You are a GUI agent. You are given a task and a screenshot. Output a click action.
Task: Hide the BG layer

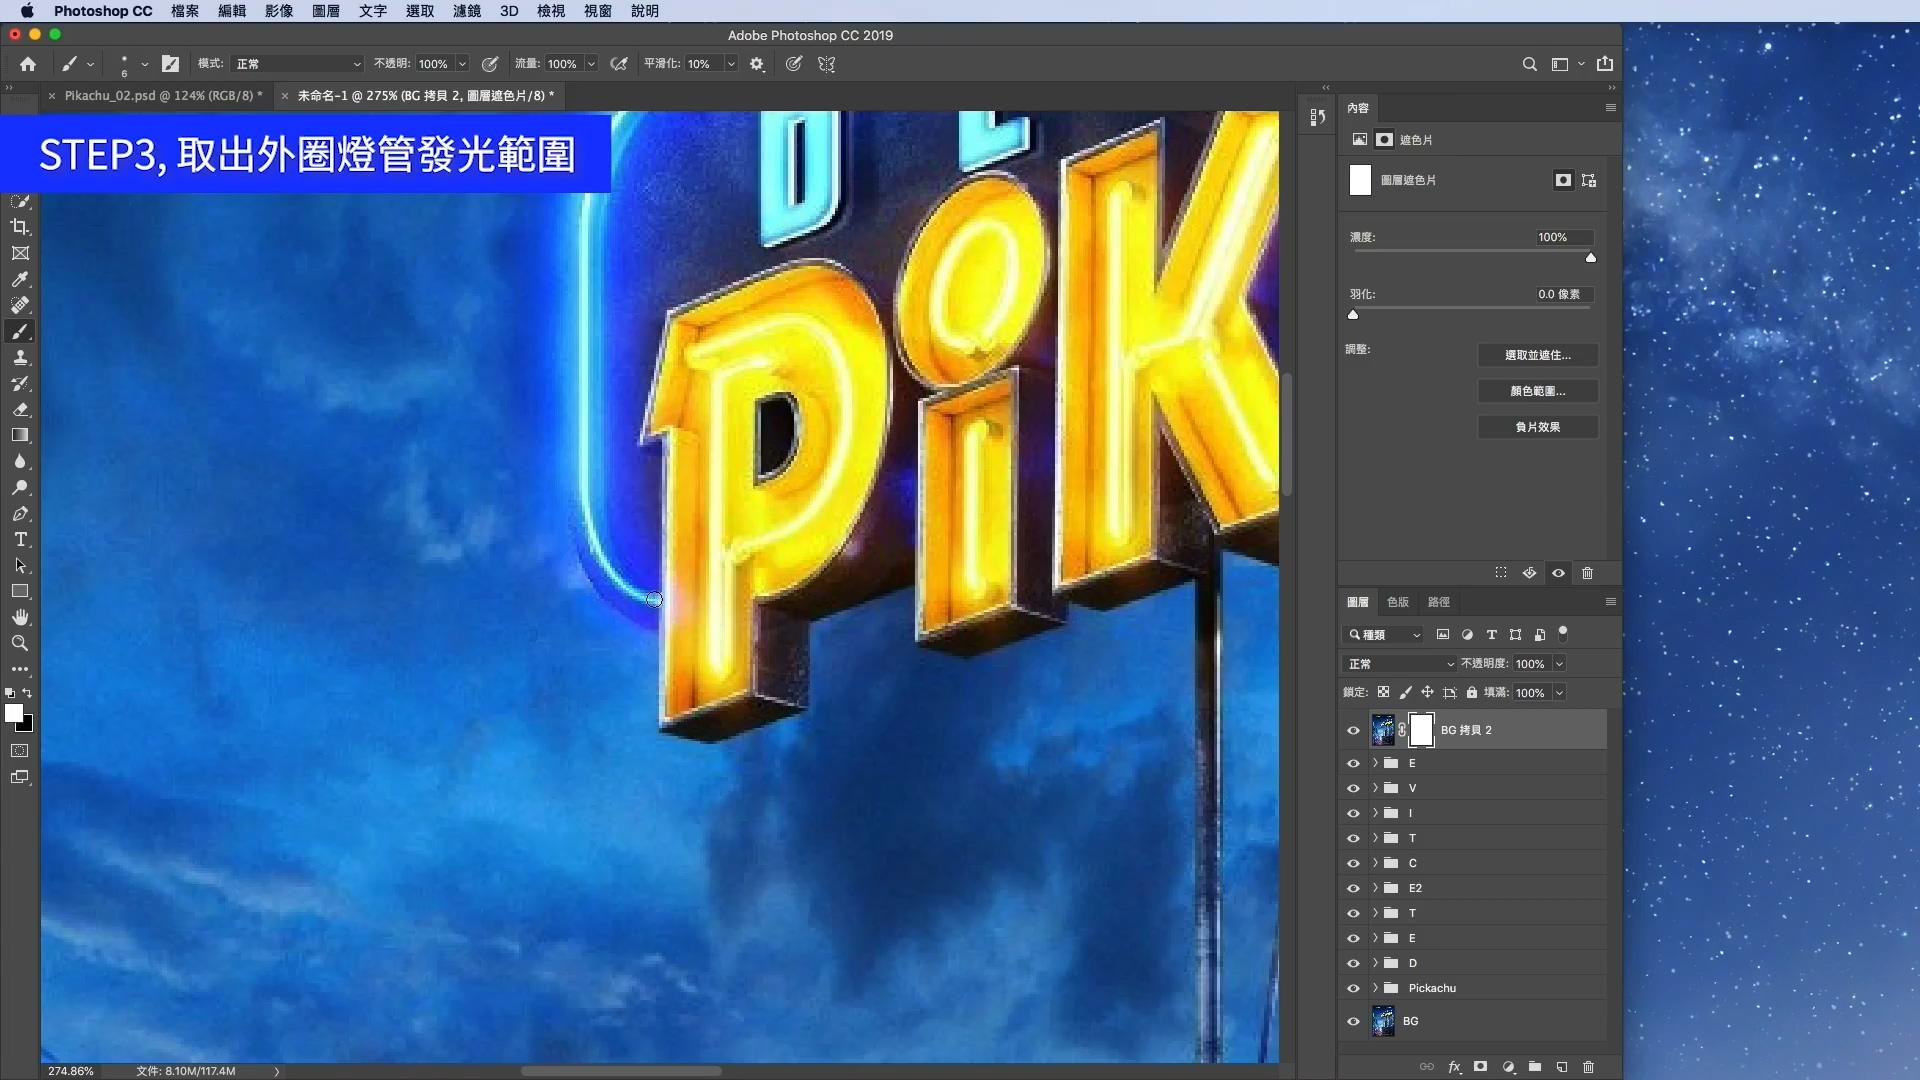click(1353, 1021)
